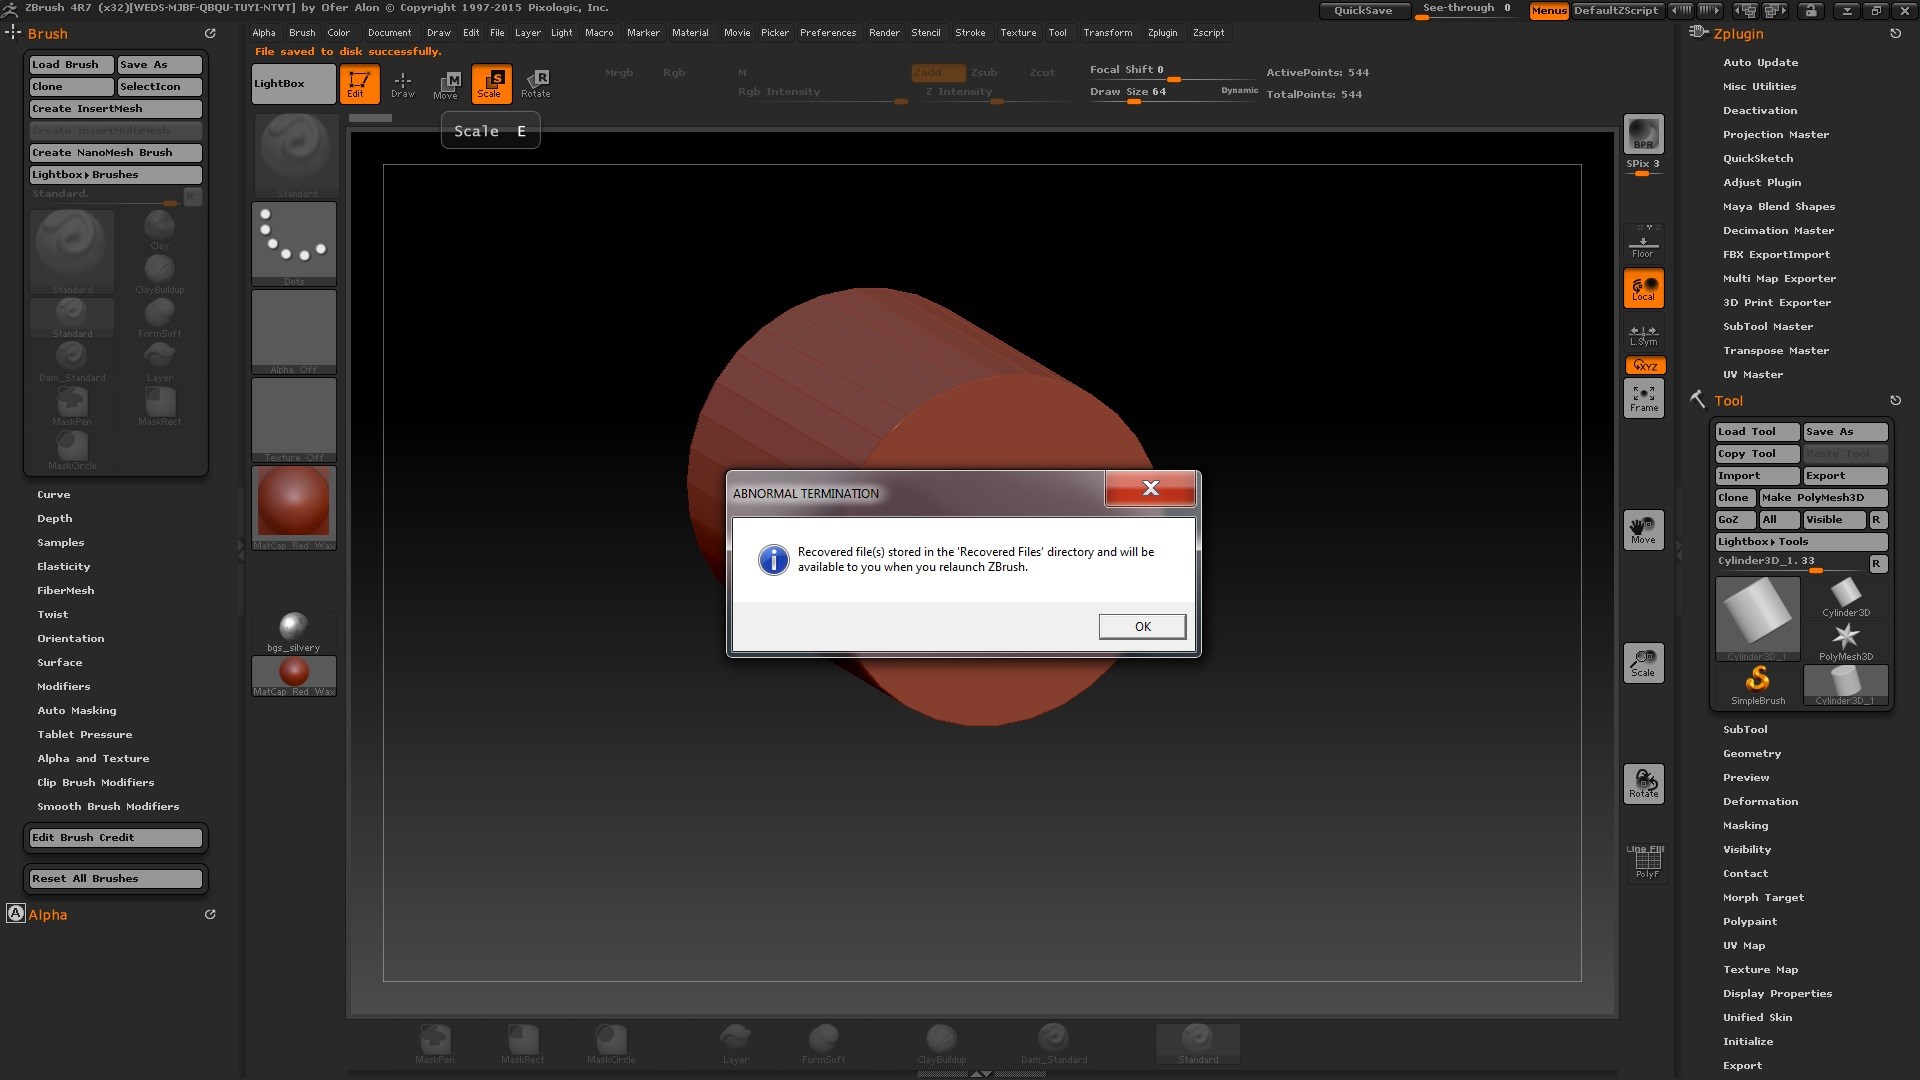Image resolution: width=1920 pixels, height=1080 pixels.
Task: Toggle Local symmetry button
Action: point(1643,288)
